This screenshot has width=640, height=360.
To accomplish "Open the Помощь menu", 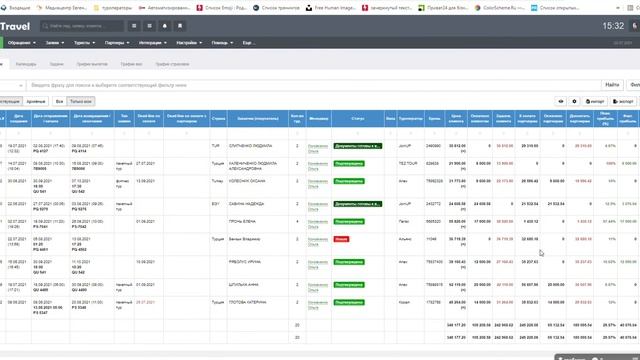I will tap(222, 43).
